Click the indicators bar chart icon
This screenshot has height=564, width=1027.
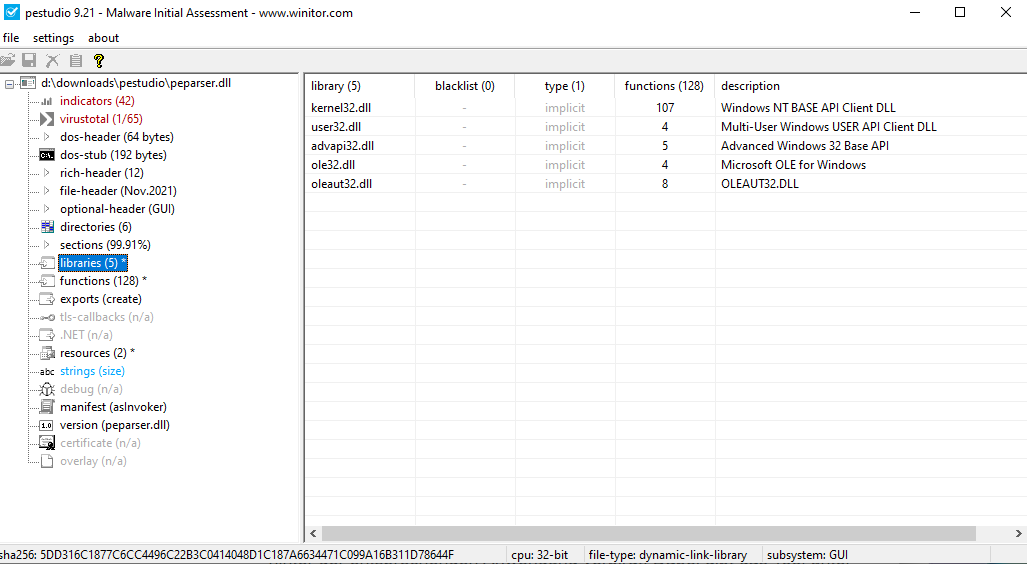[47, 101]
